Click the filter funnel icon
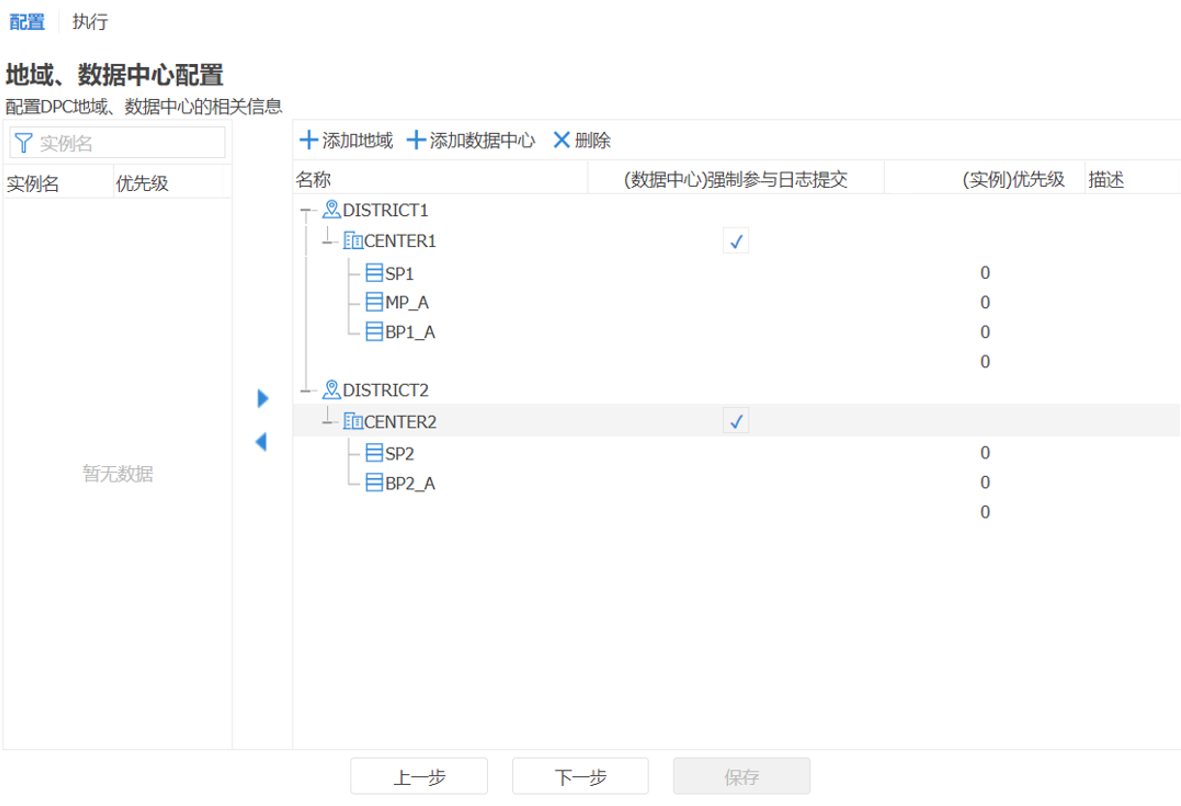 pos(24,143)
